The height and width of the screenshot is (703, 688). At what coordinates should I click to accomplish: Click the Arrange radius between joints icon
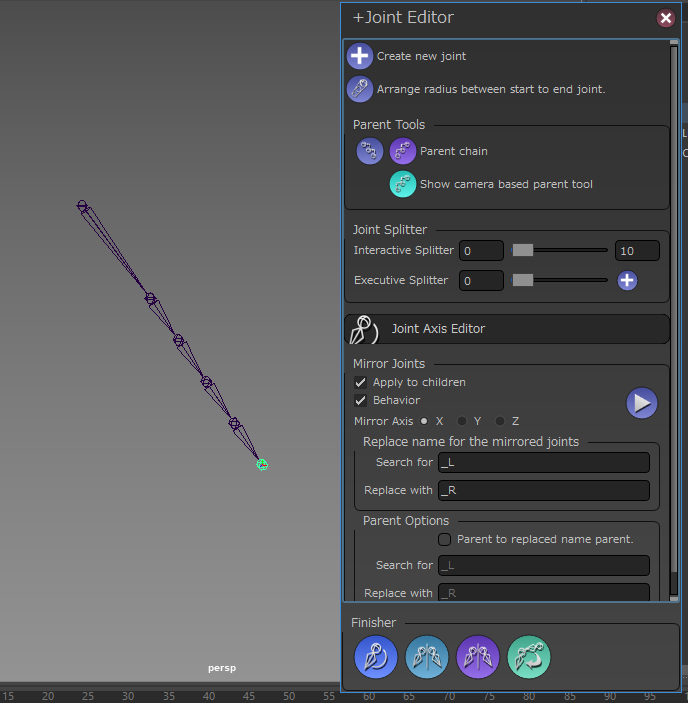pos(359,89)
